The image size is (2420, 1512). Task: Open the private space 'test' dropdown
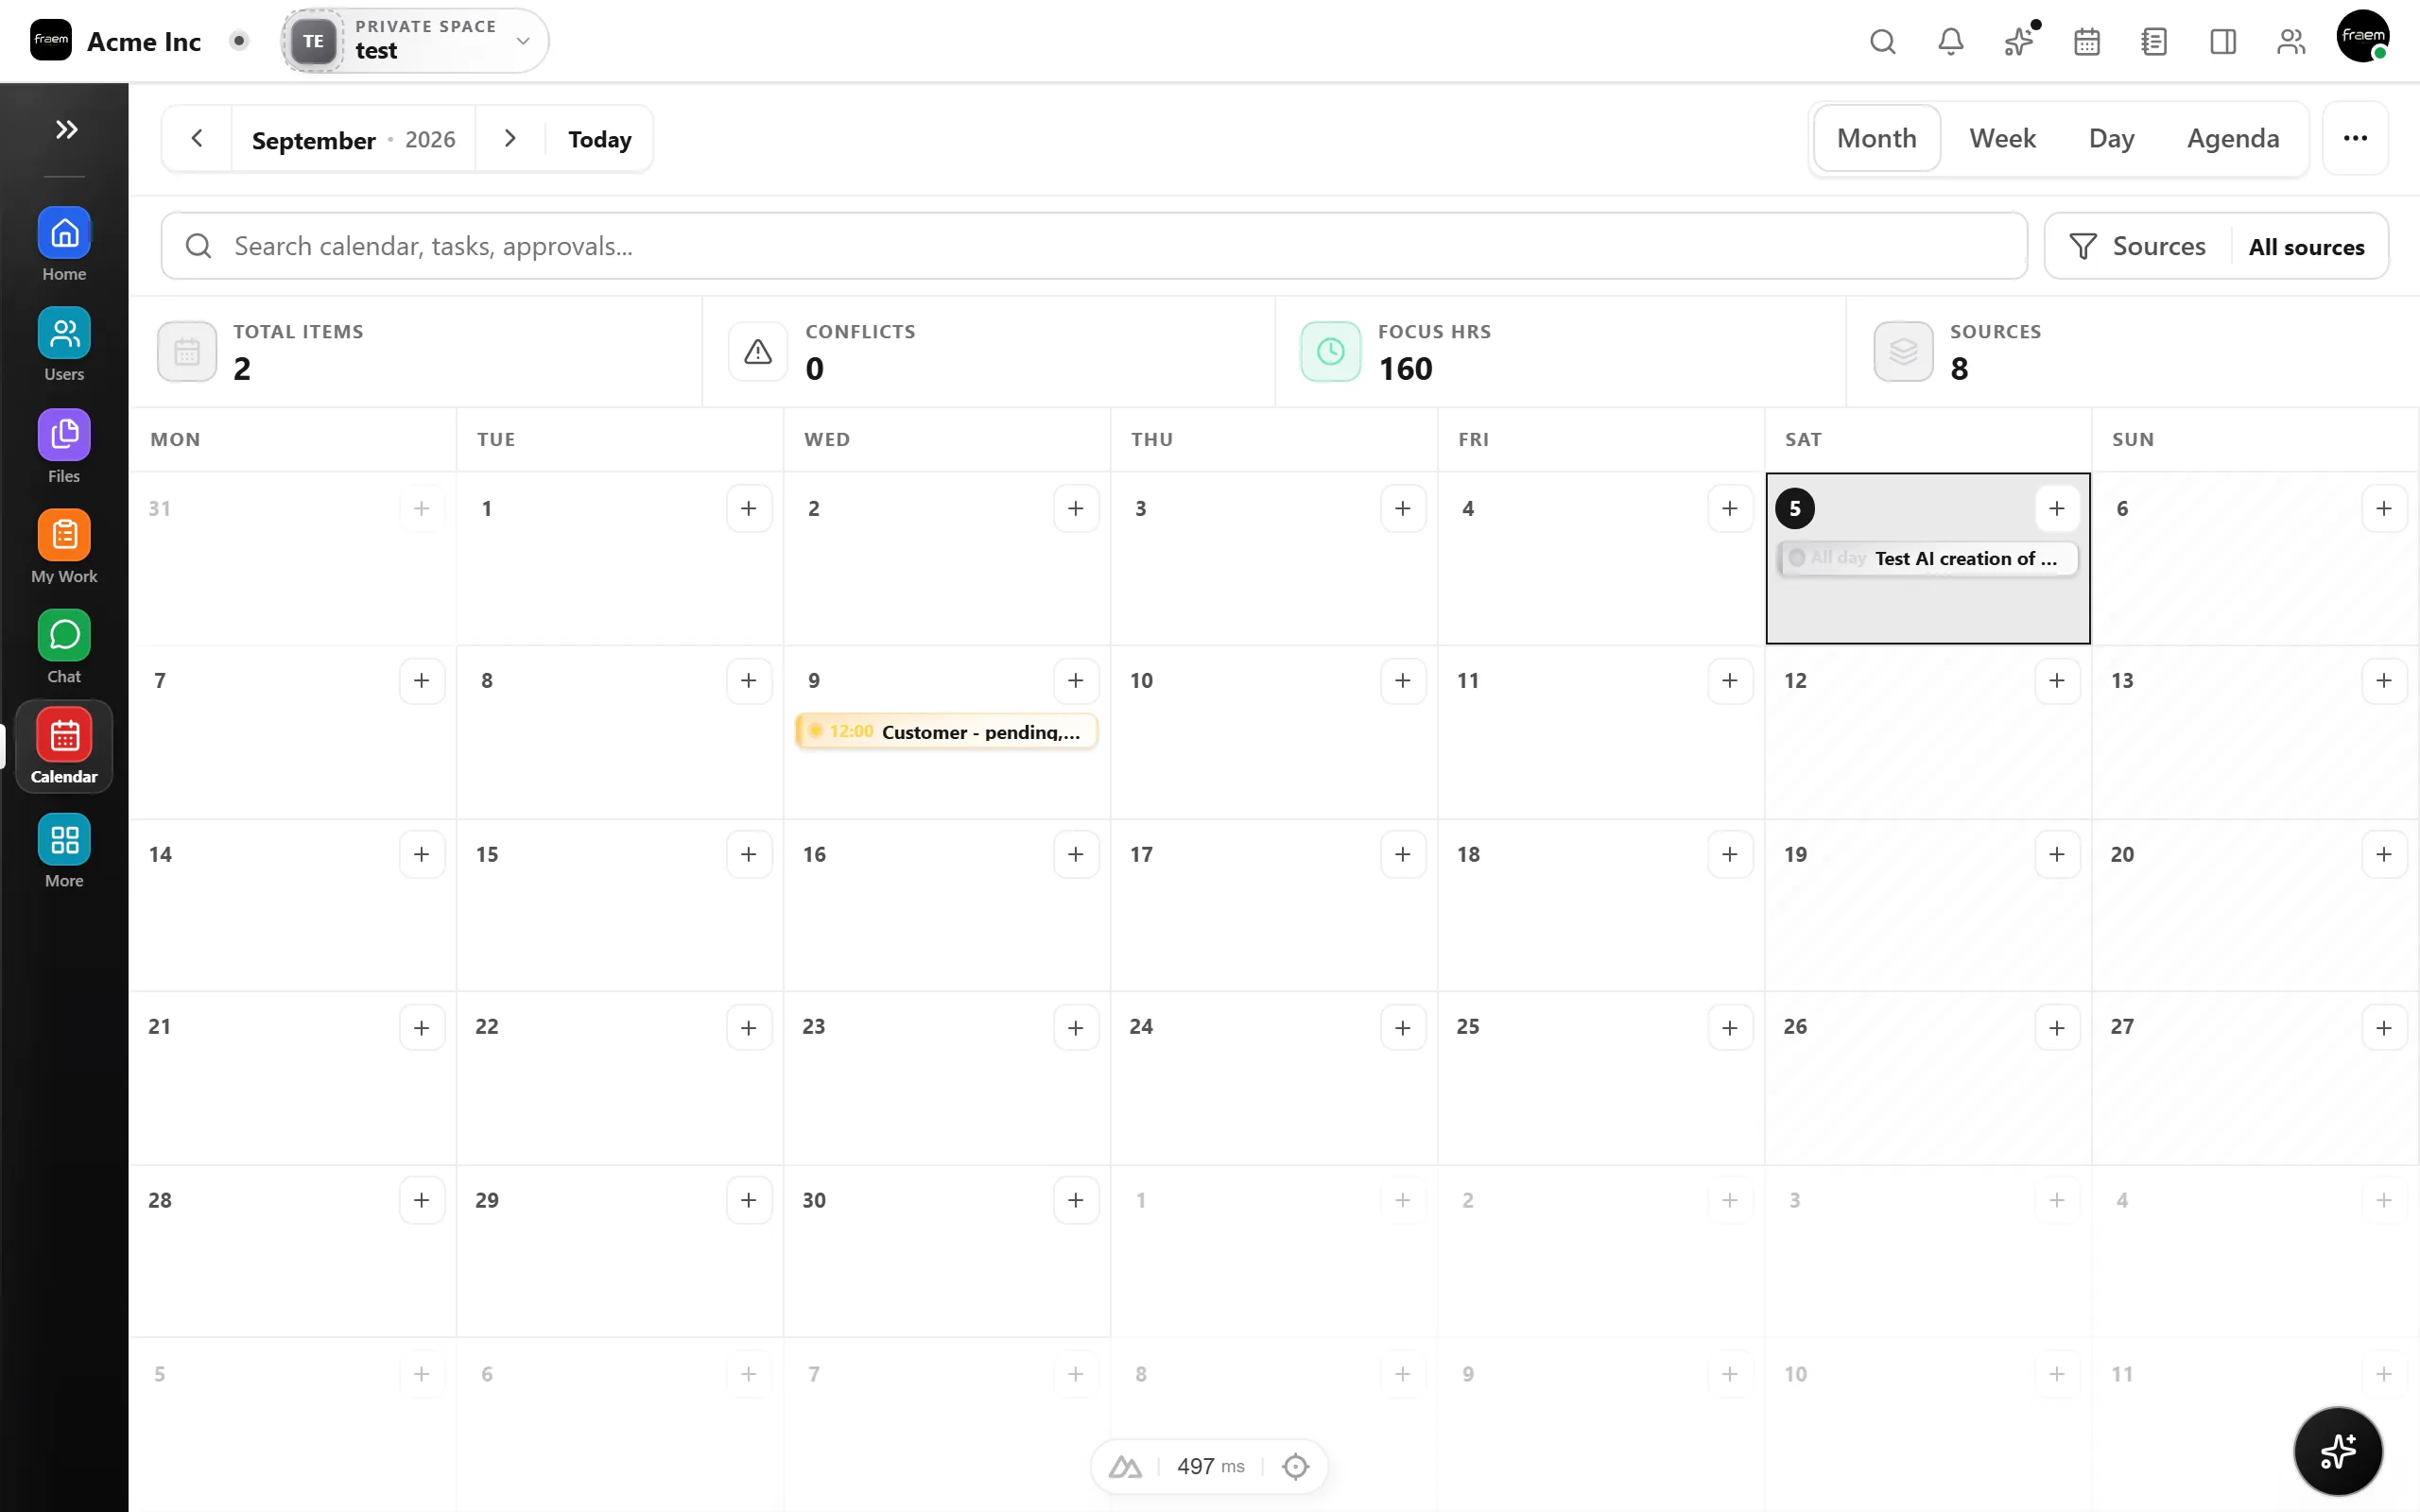coord(415,41)
